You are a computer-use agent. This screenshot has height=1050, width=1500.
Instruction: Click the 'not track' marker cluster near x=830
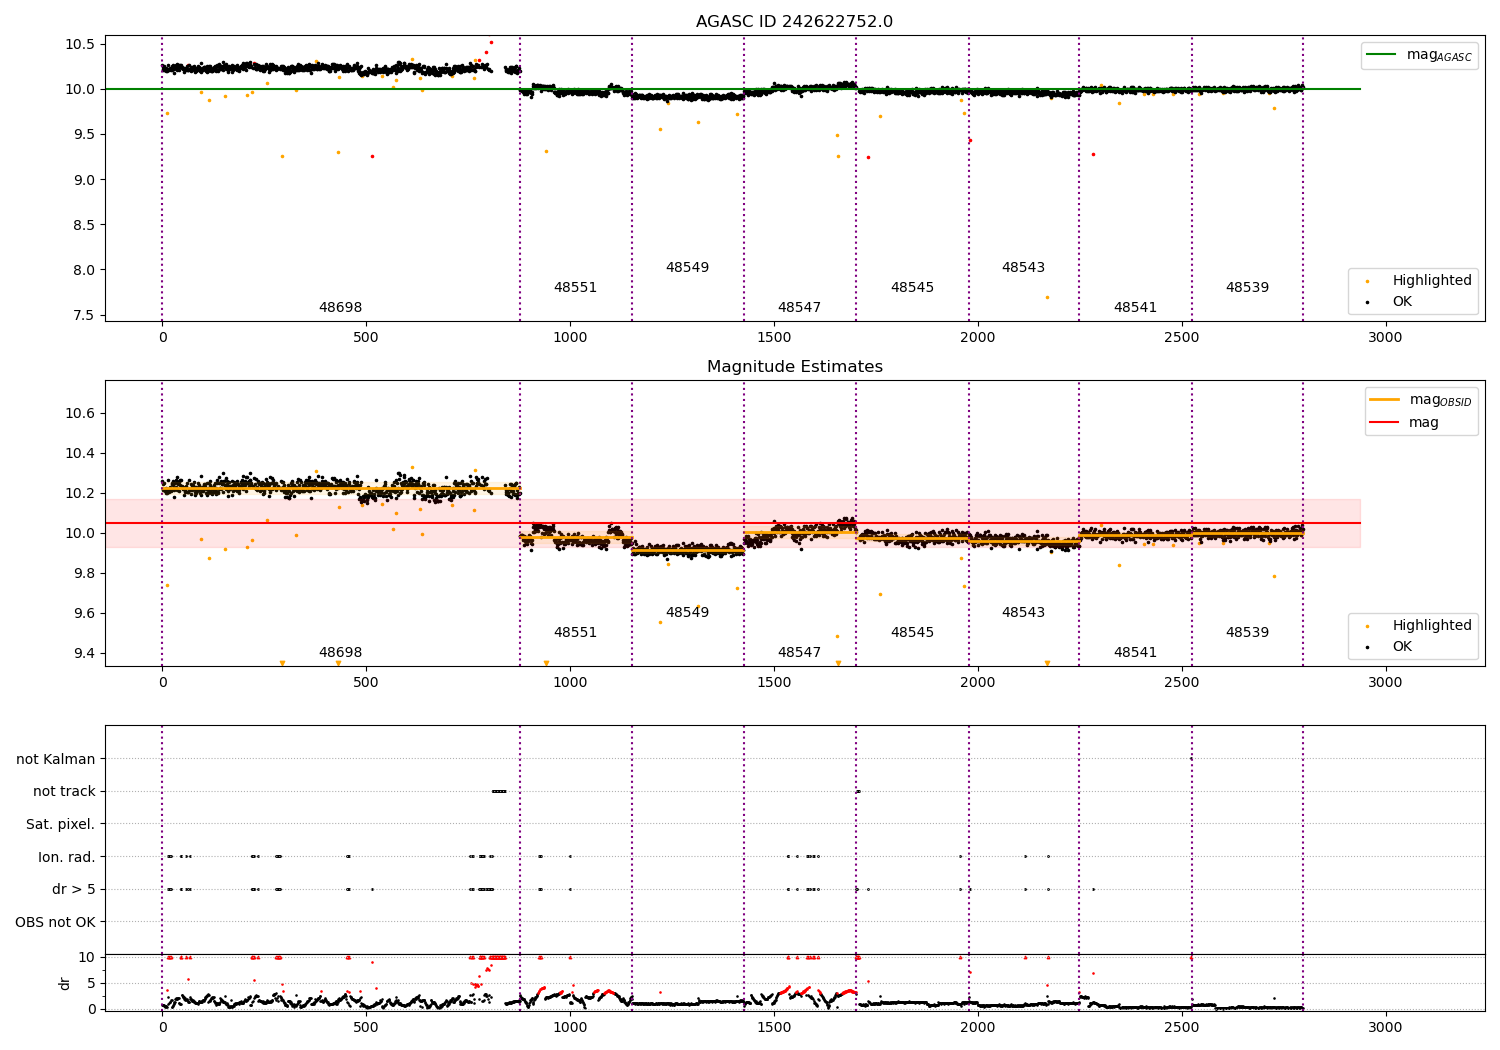click(x=499, y=791)
